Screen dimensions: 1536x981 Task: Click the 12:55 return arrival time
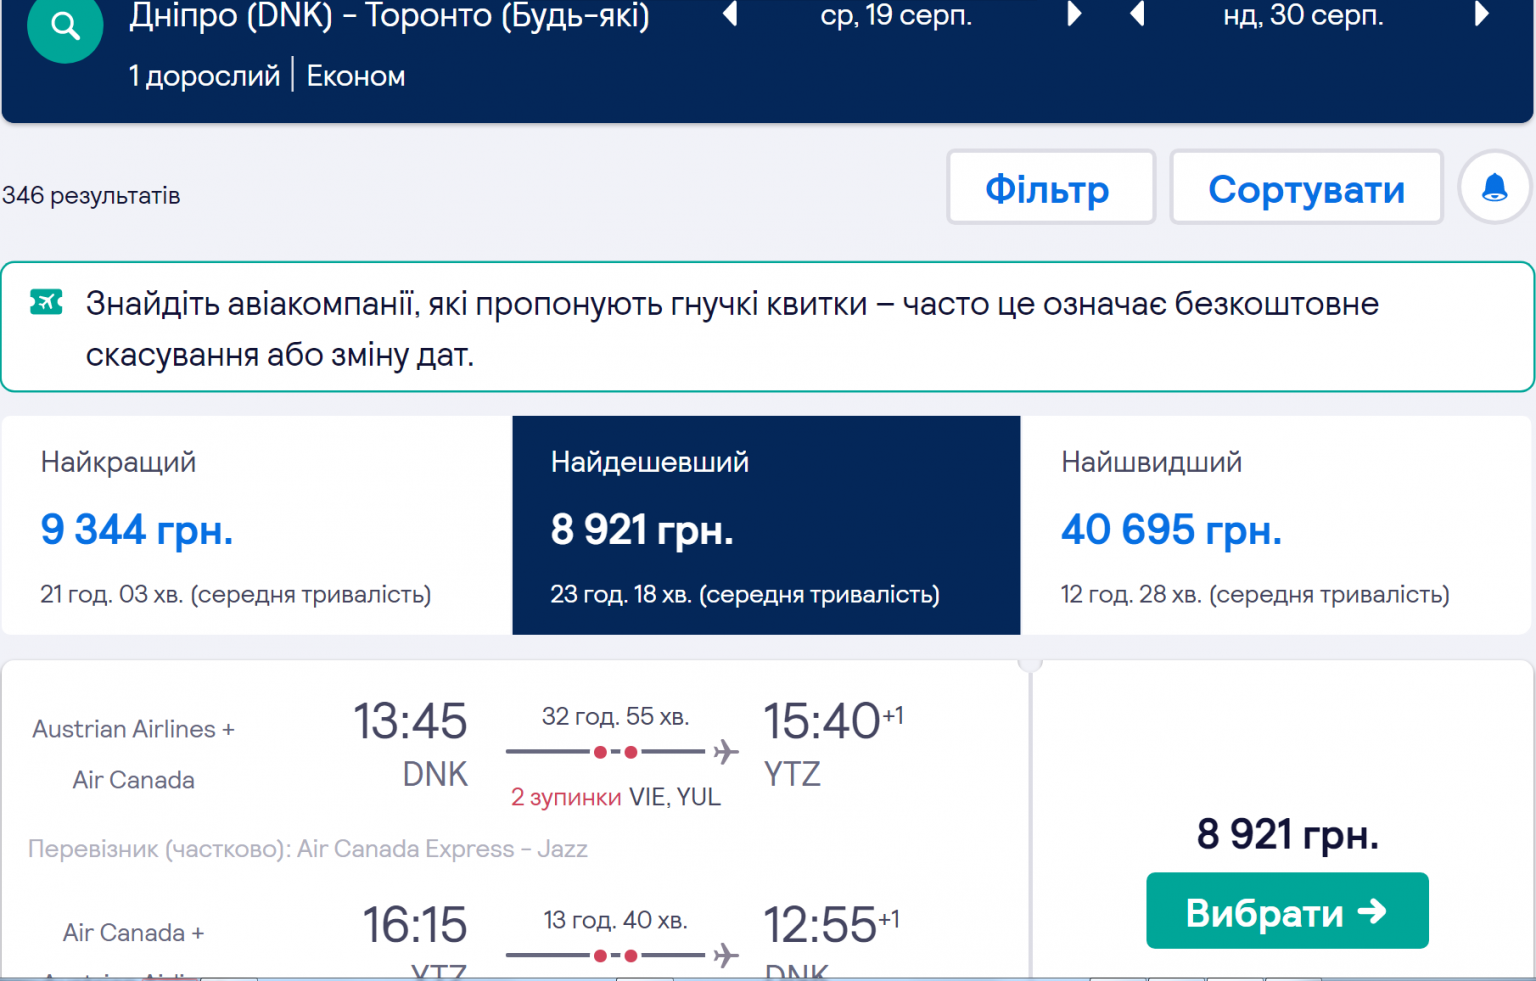[831, 925]
